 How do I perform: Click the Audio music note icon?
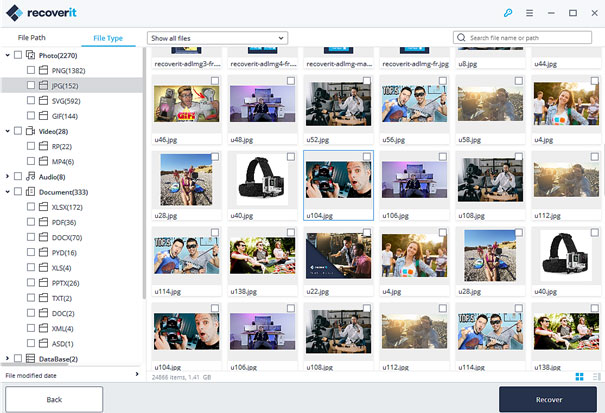point(30,176)
